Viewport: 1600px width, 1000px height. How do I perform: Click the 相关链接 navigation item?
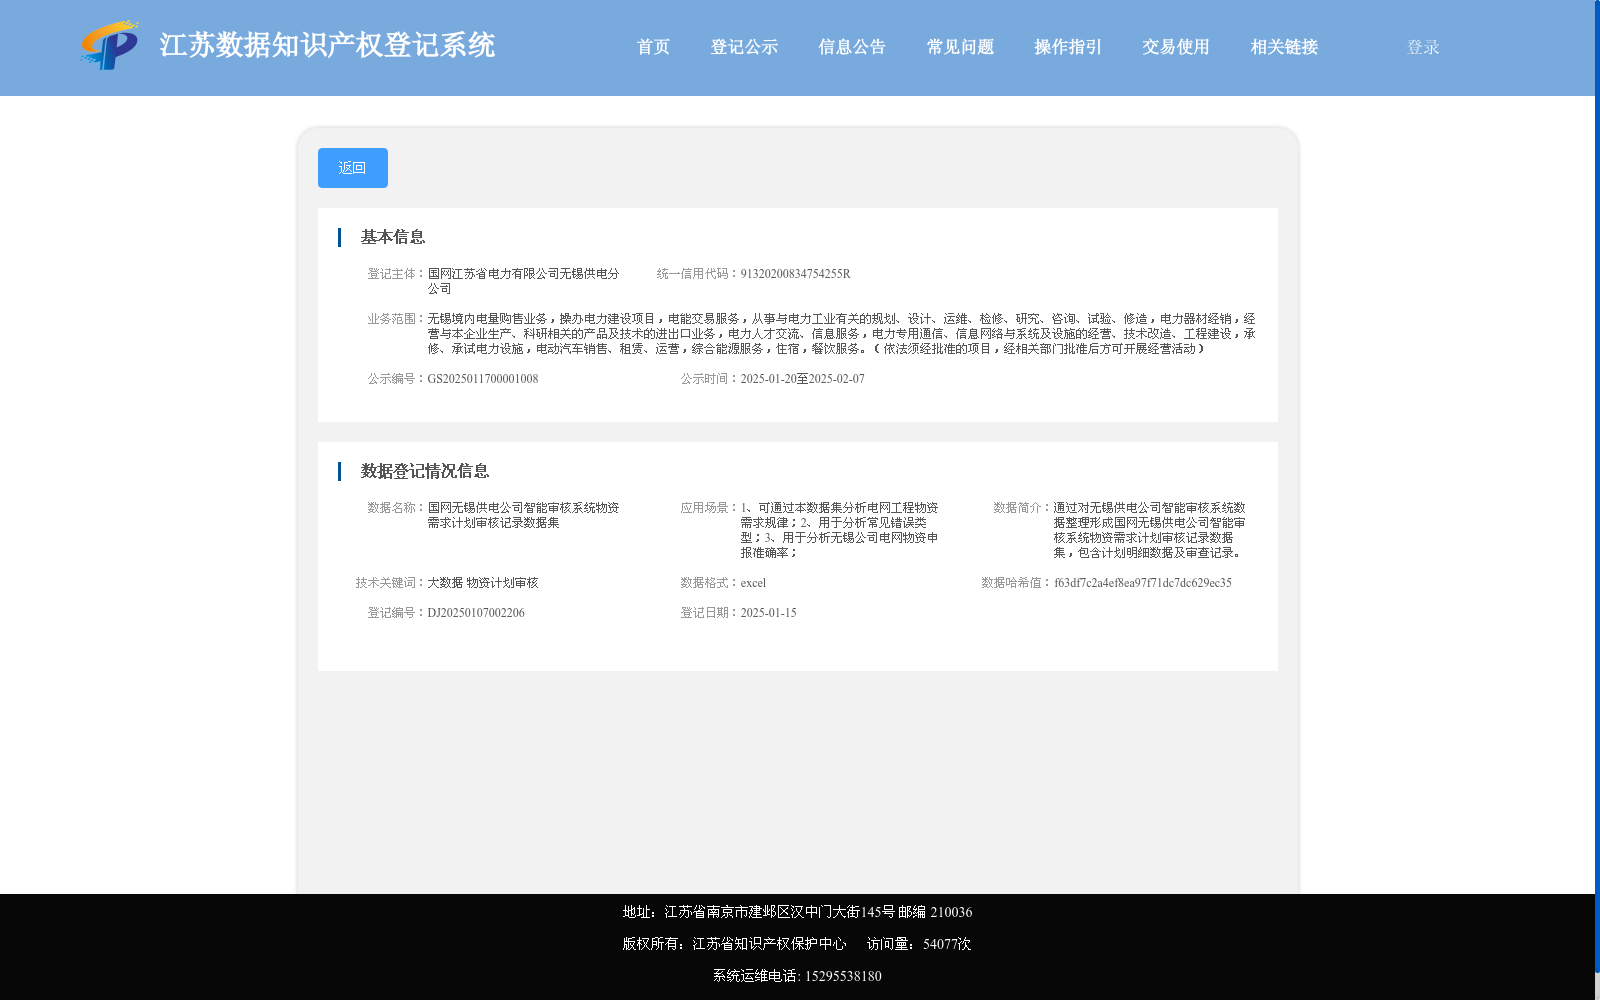1284,47
